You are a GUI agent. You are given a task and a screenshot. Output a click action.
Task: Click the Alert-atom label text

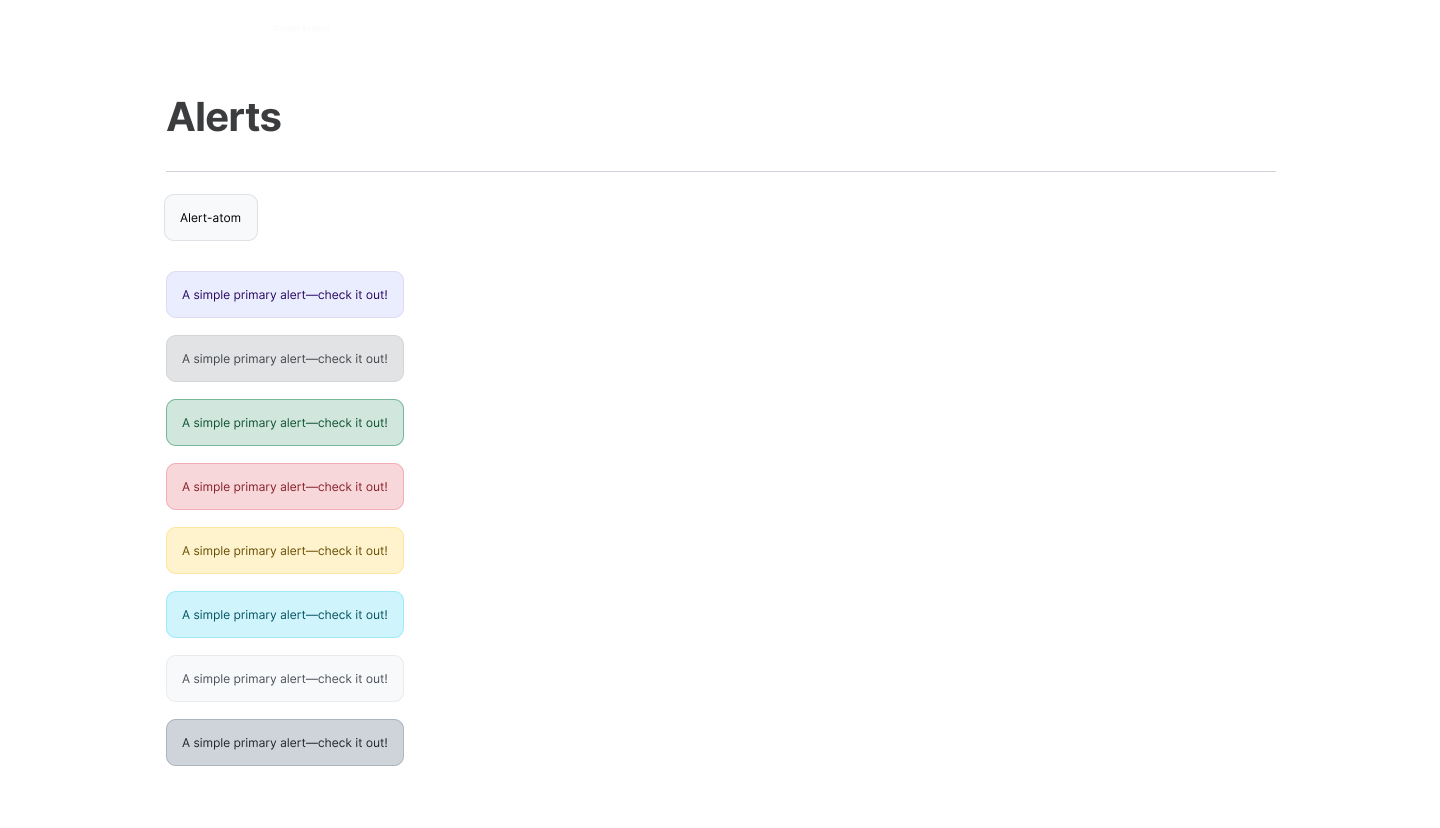[211, 217]
